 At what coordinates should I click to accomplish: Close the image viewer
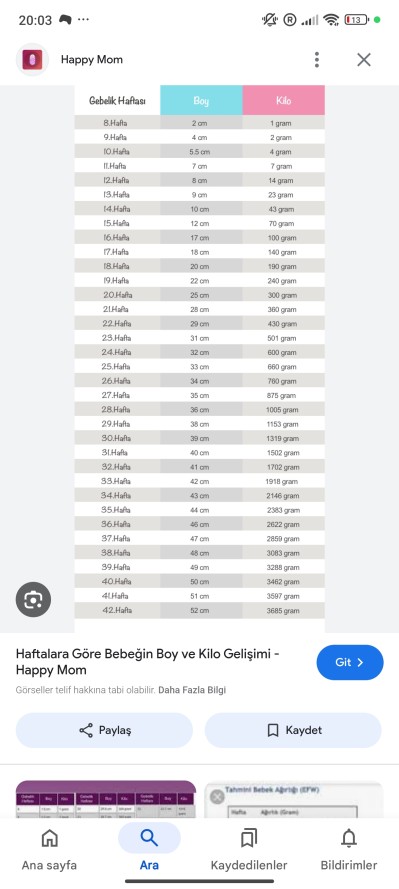pos(364,60)
